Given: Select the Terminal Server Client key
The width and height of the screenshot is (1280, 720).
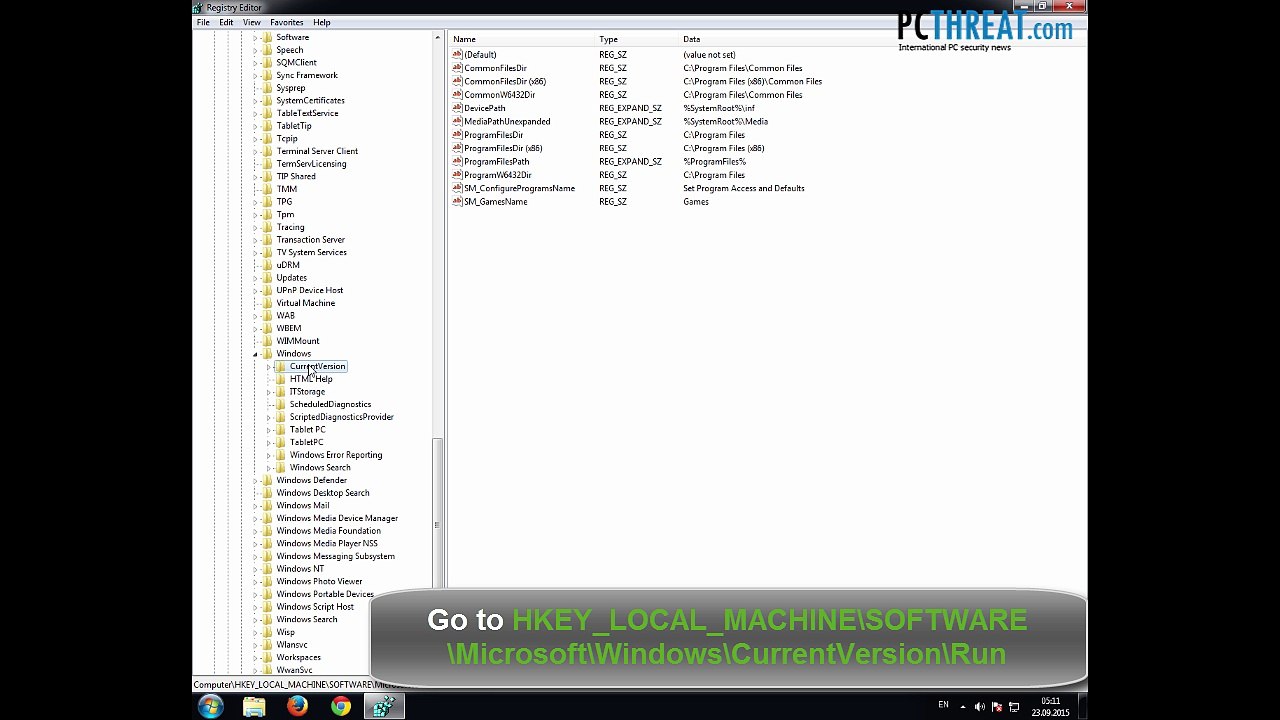Looking at the screenshot, I should pos(317,152).
